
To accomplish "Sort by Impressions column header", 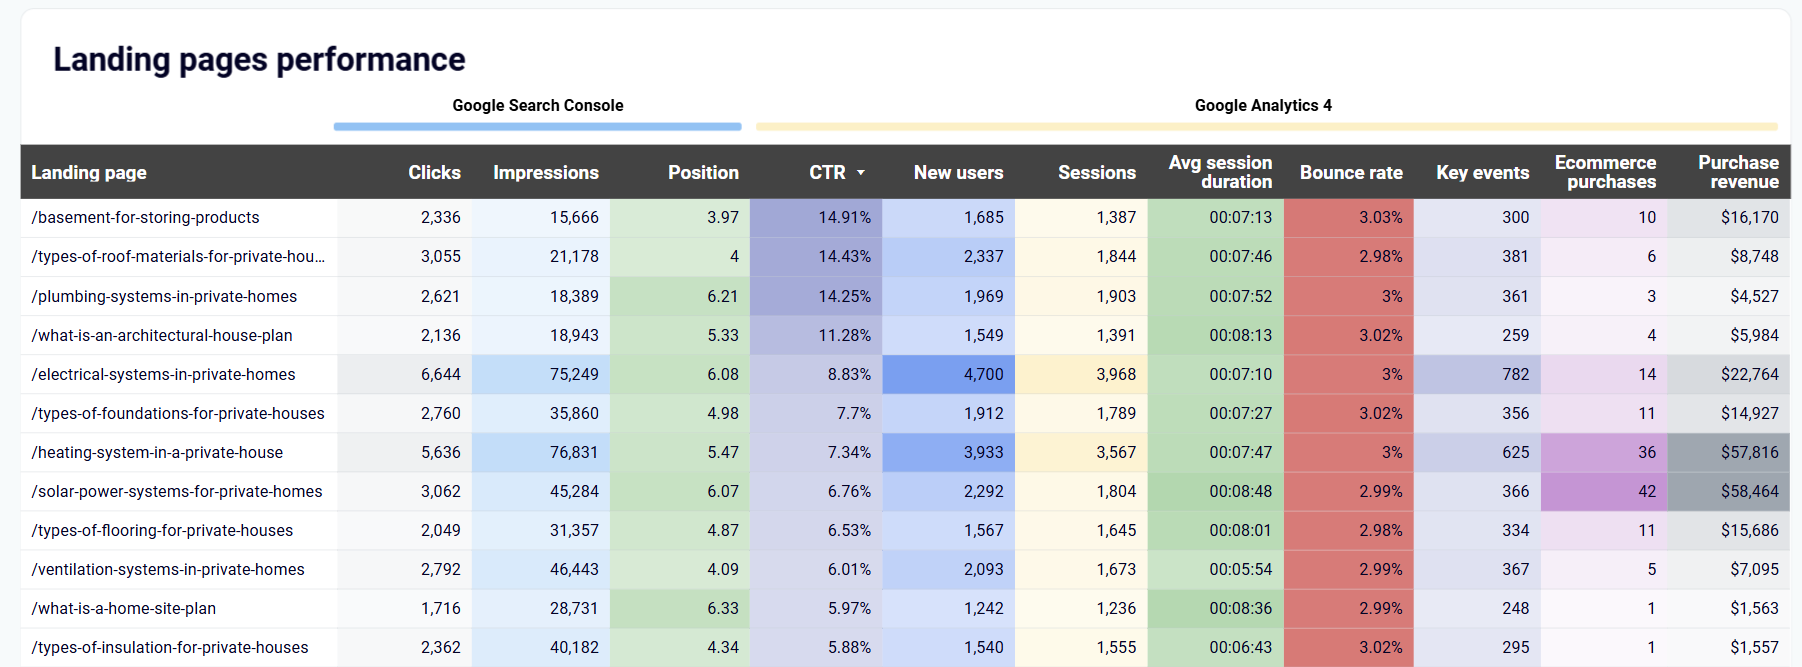I will (545, 172).
